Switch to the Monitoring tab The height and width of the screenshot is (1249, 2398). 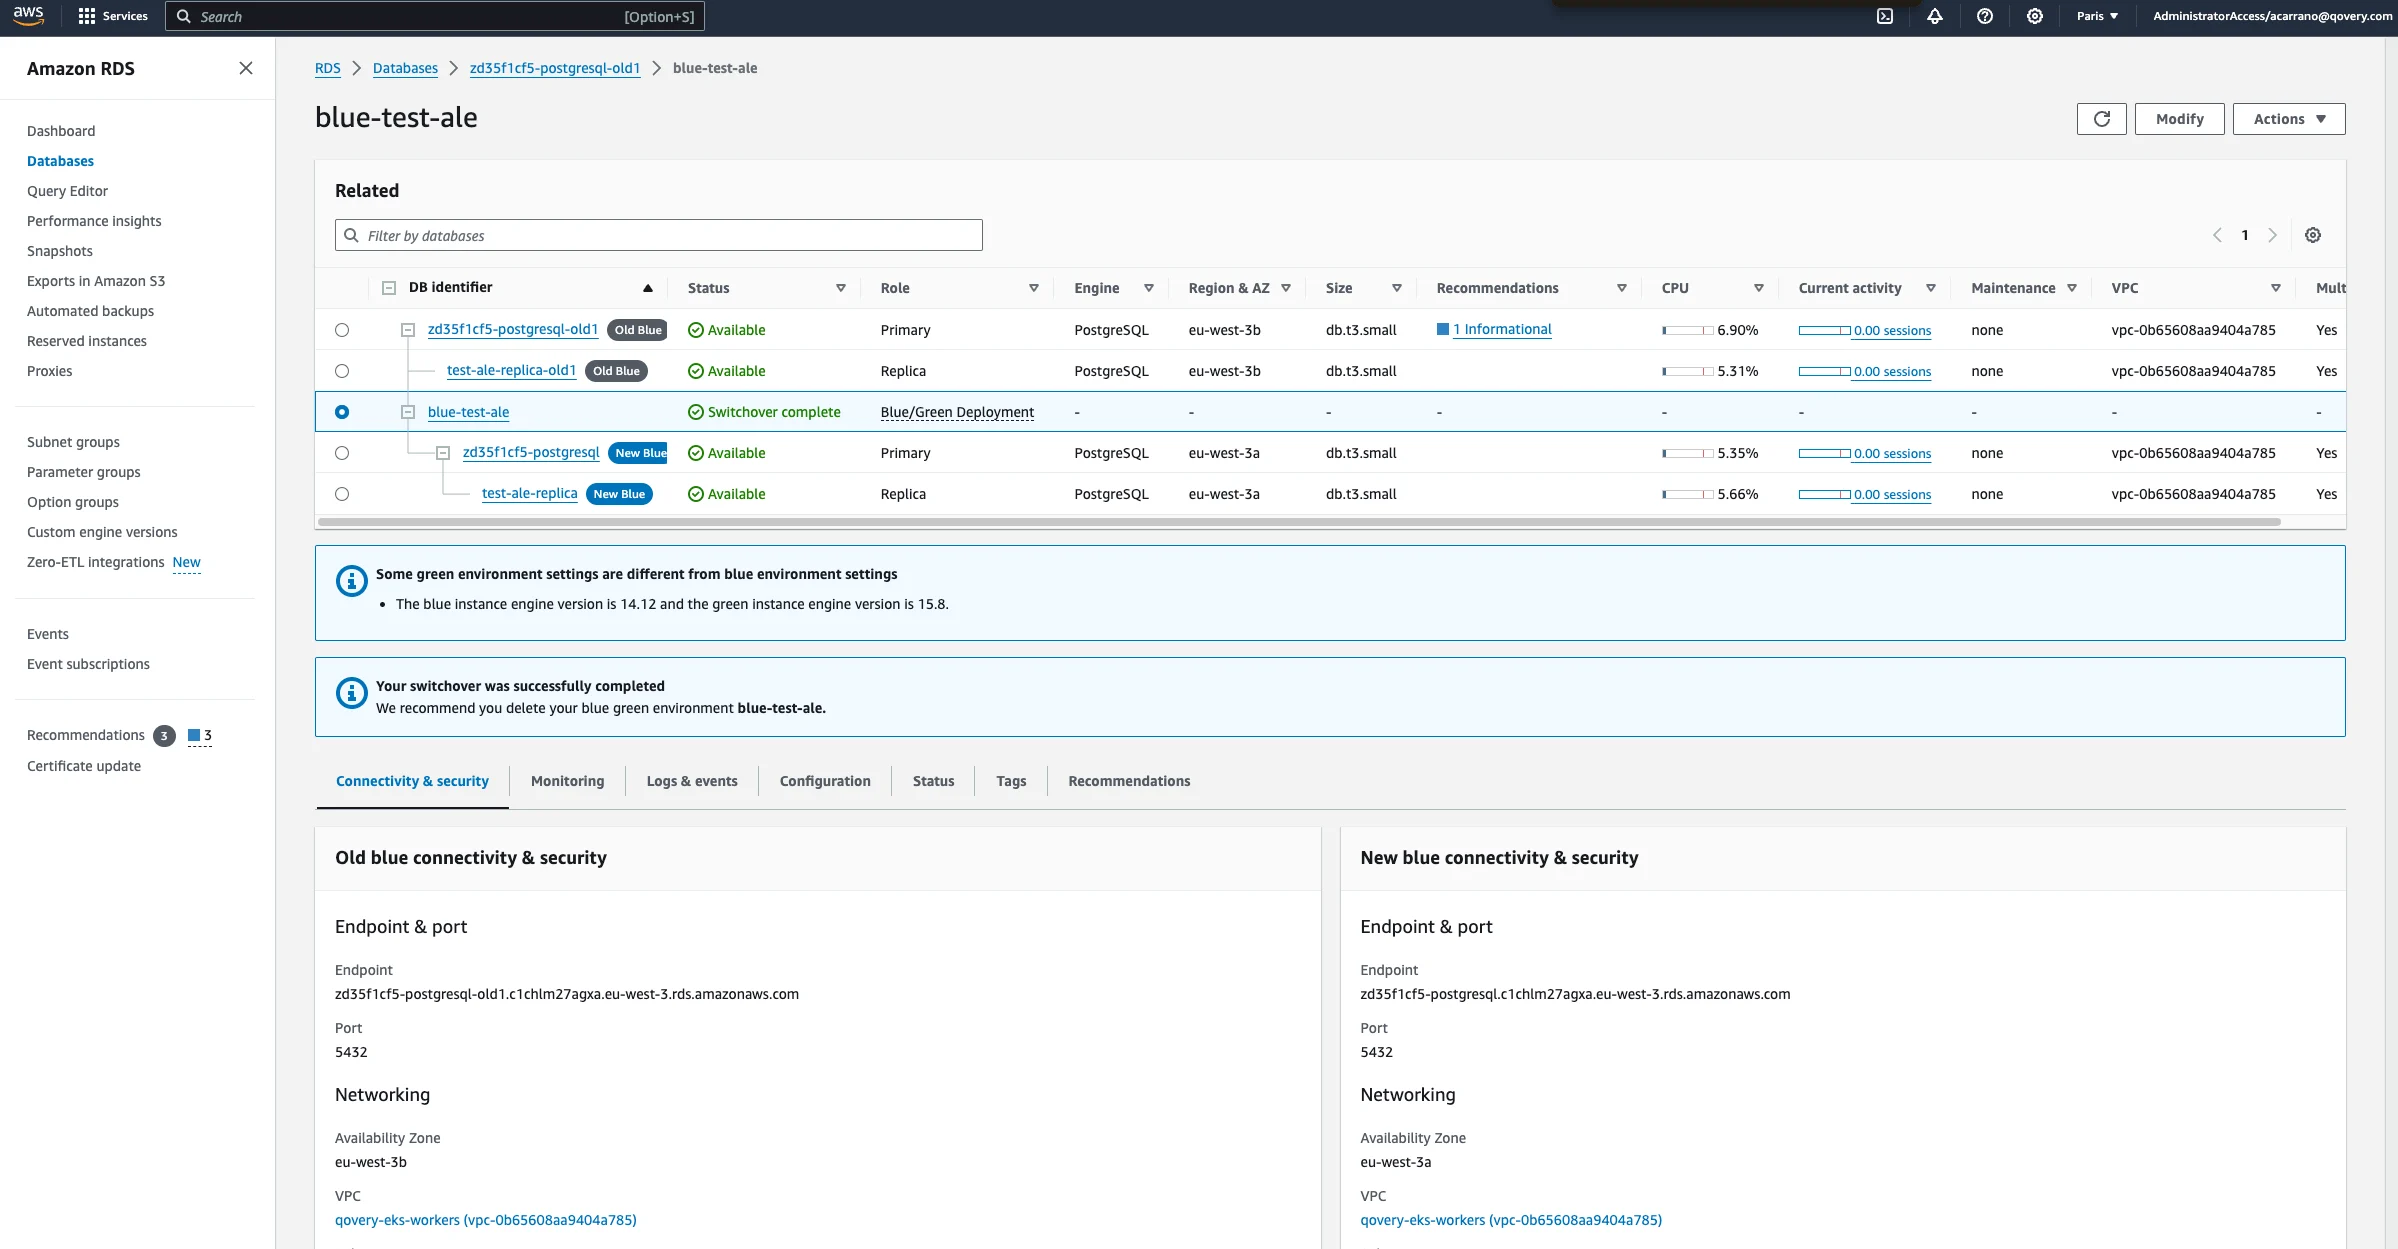(x=567, y=781)
